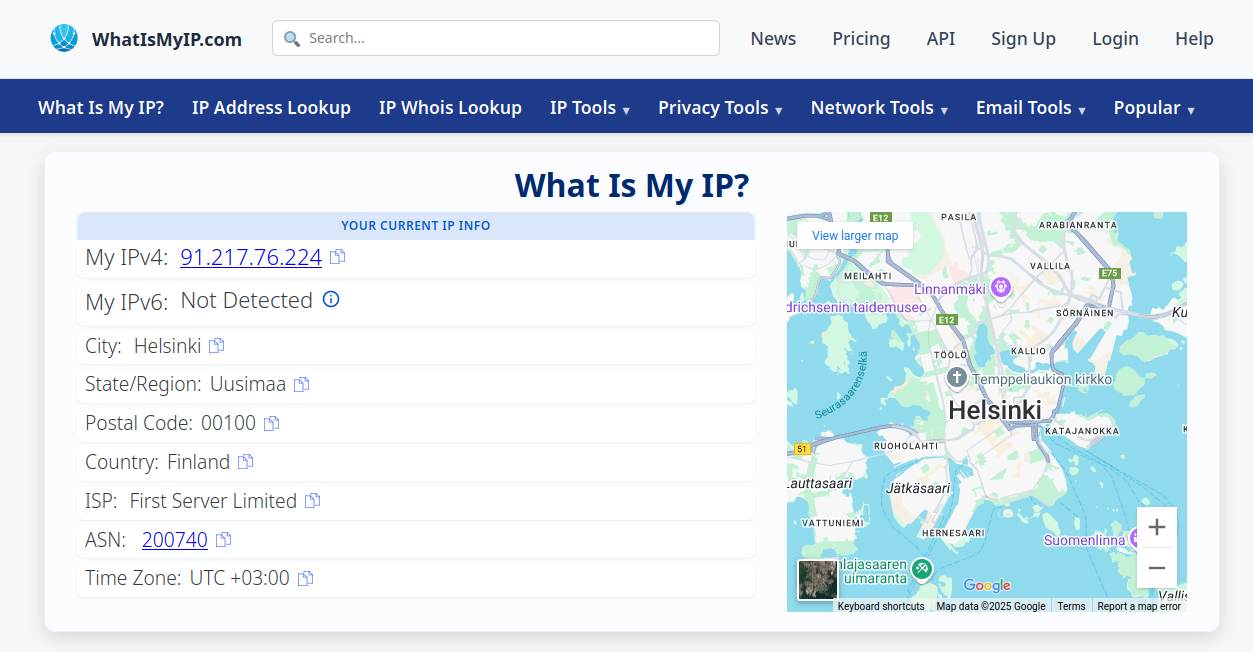Go to IP Whois Lookup page
The width and height of the screenshot is (1253, 652).
click(450, 108)
